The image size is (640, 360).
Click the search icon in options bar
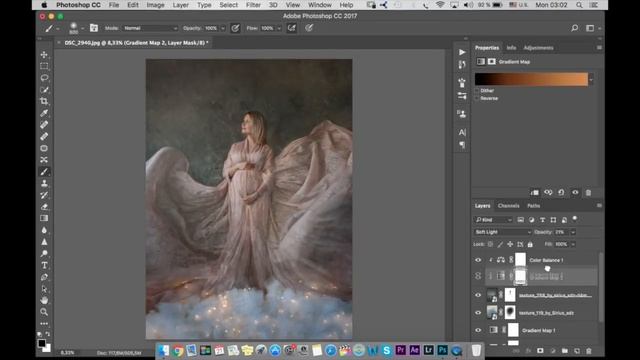tap(574, 28)
